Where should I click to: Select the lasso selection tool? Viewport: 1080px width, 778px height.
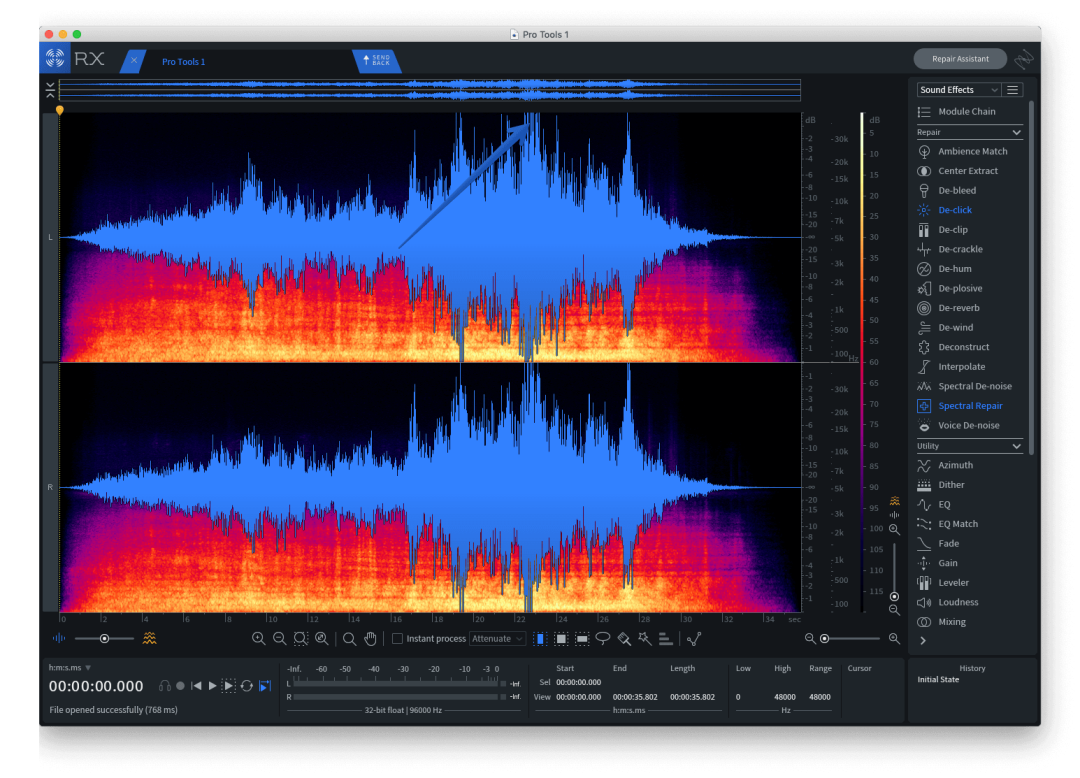(x=603, y=638)
